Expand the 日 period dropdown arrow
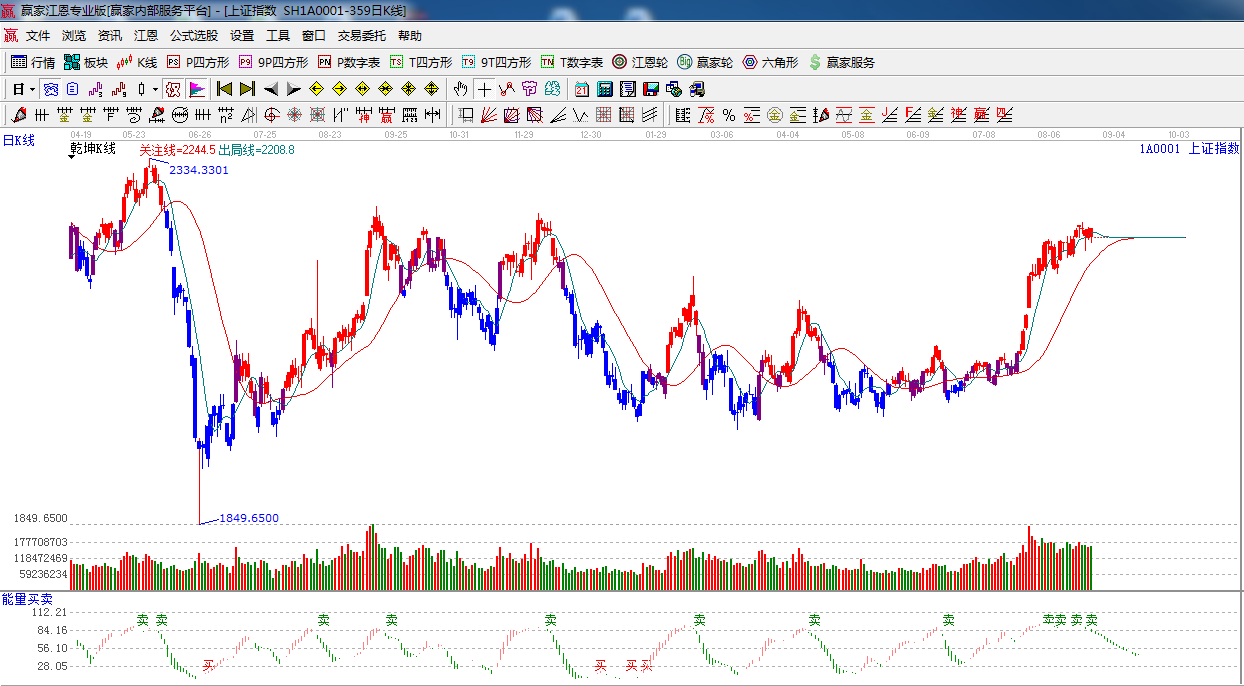This screenshot has width=1244, height=686. coord(32,89)
